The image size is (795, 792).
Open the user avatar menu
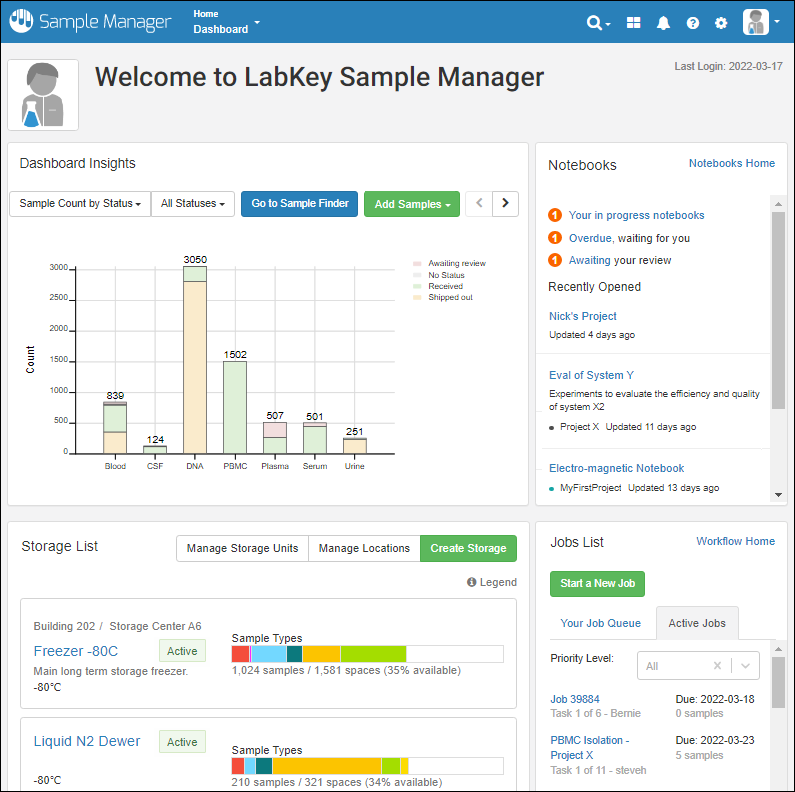coord(760,22)
